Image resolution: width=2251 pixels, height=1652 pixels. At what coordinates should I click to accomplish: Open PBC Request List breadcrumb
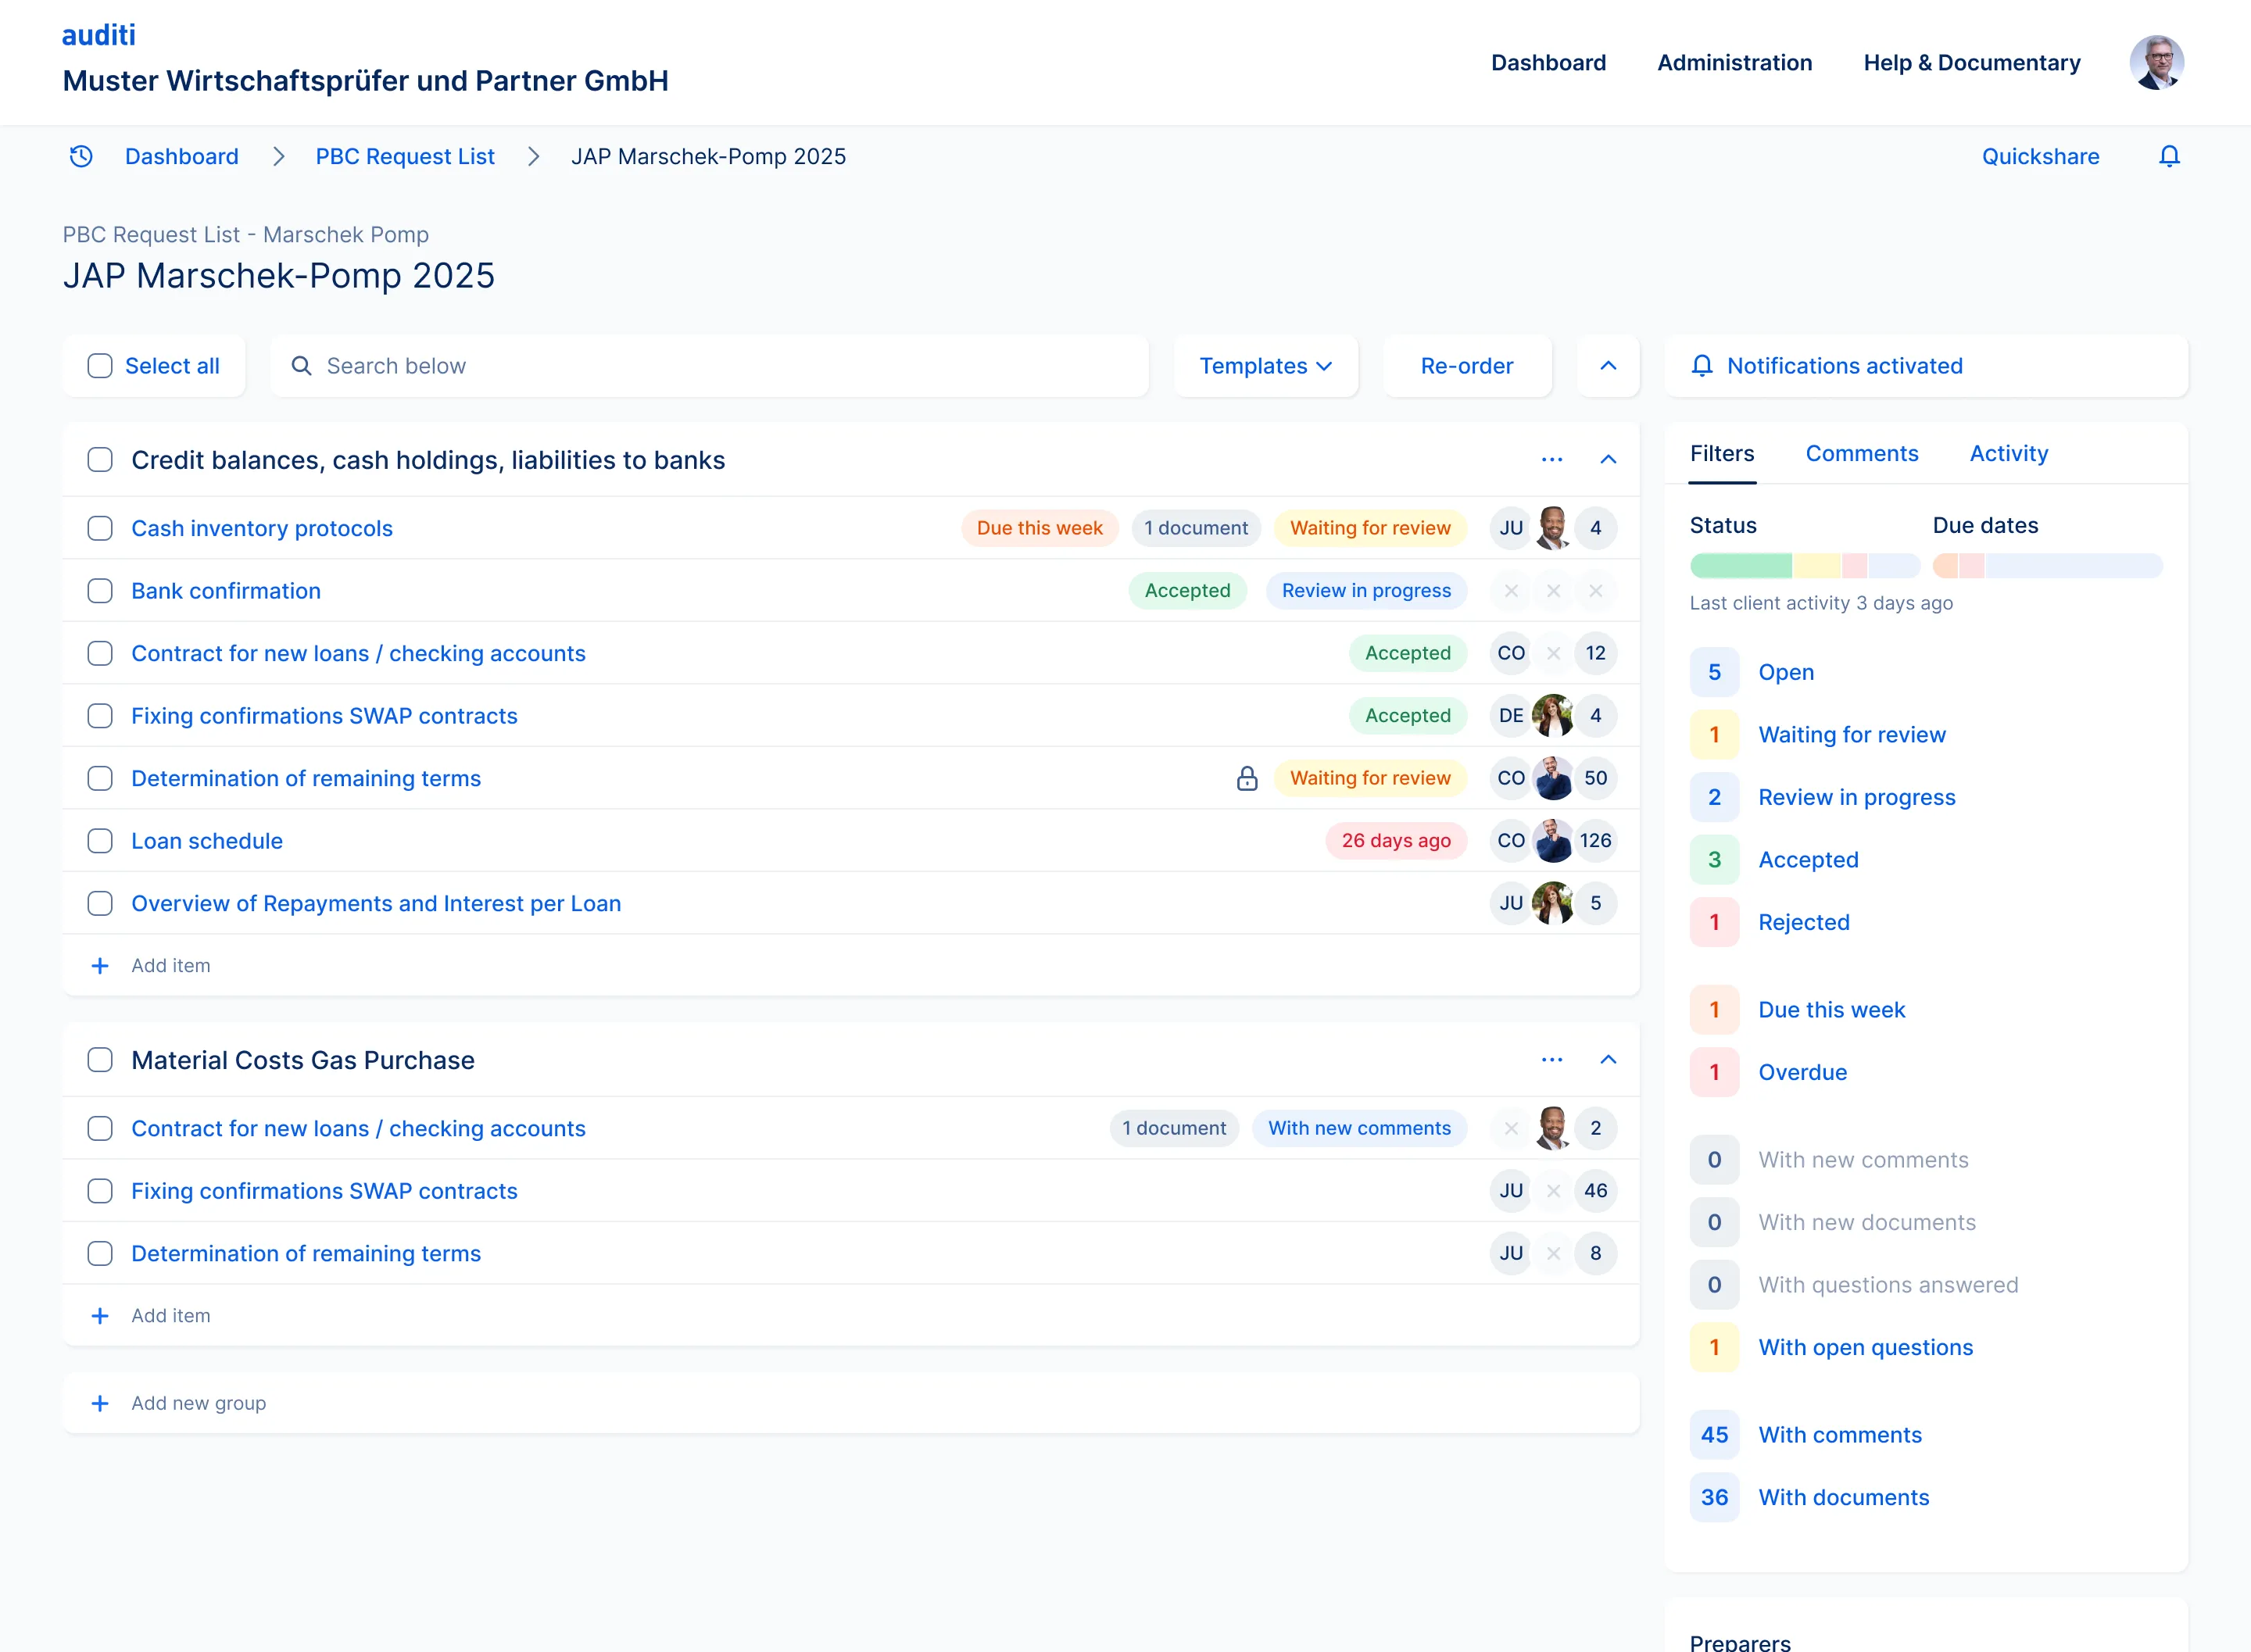pyautogui.click(x=405, y=156)
